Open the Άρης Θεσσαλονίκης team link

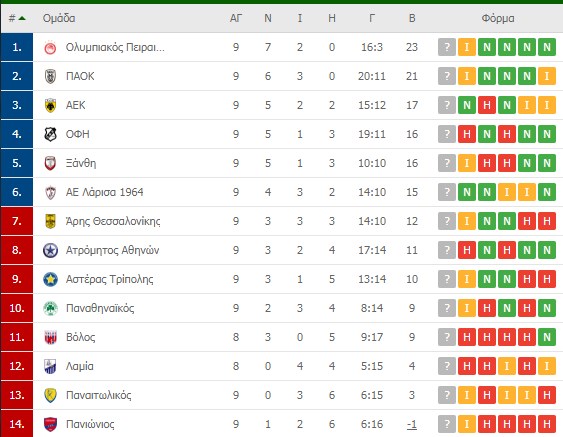[x=113, y=221]
